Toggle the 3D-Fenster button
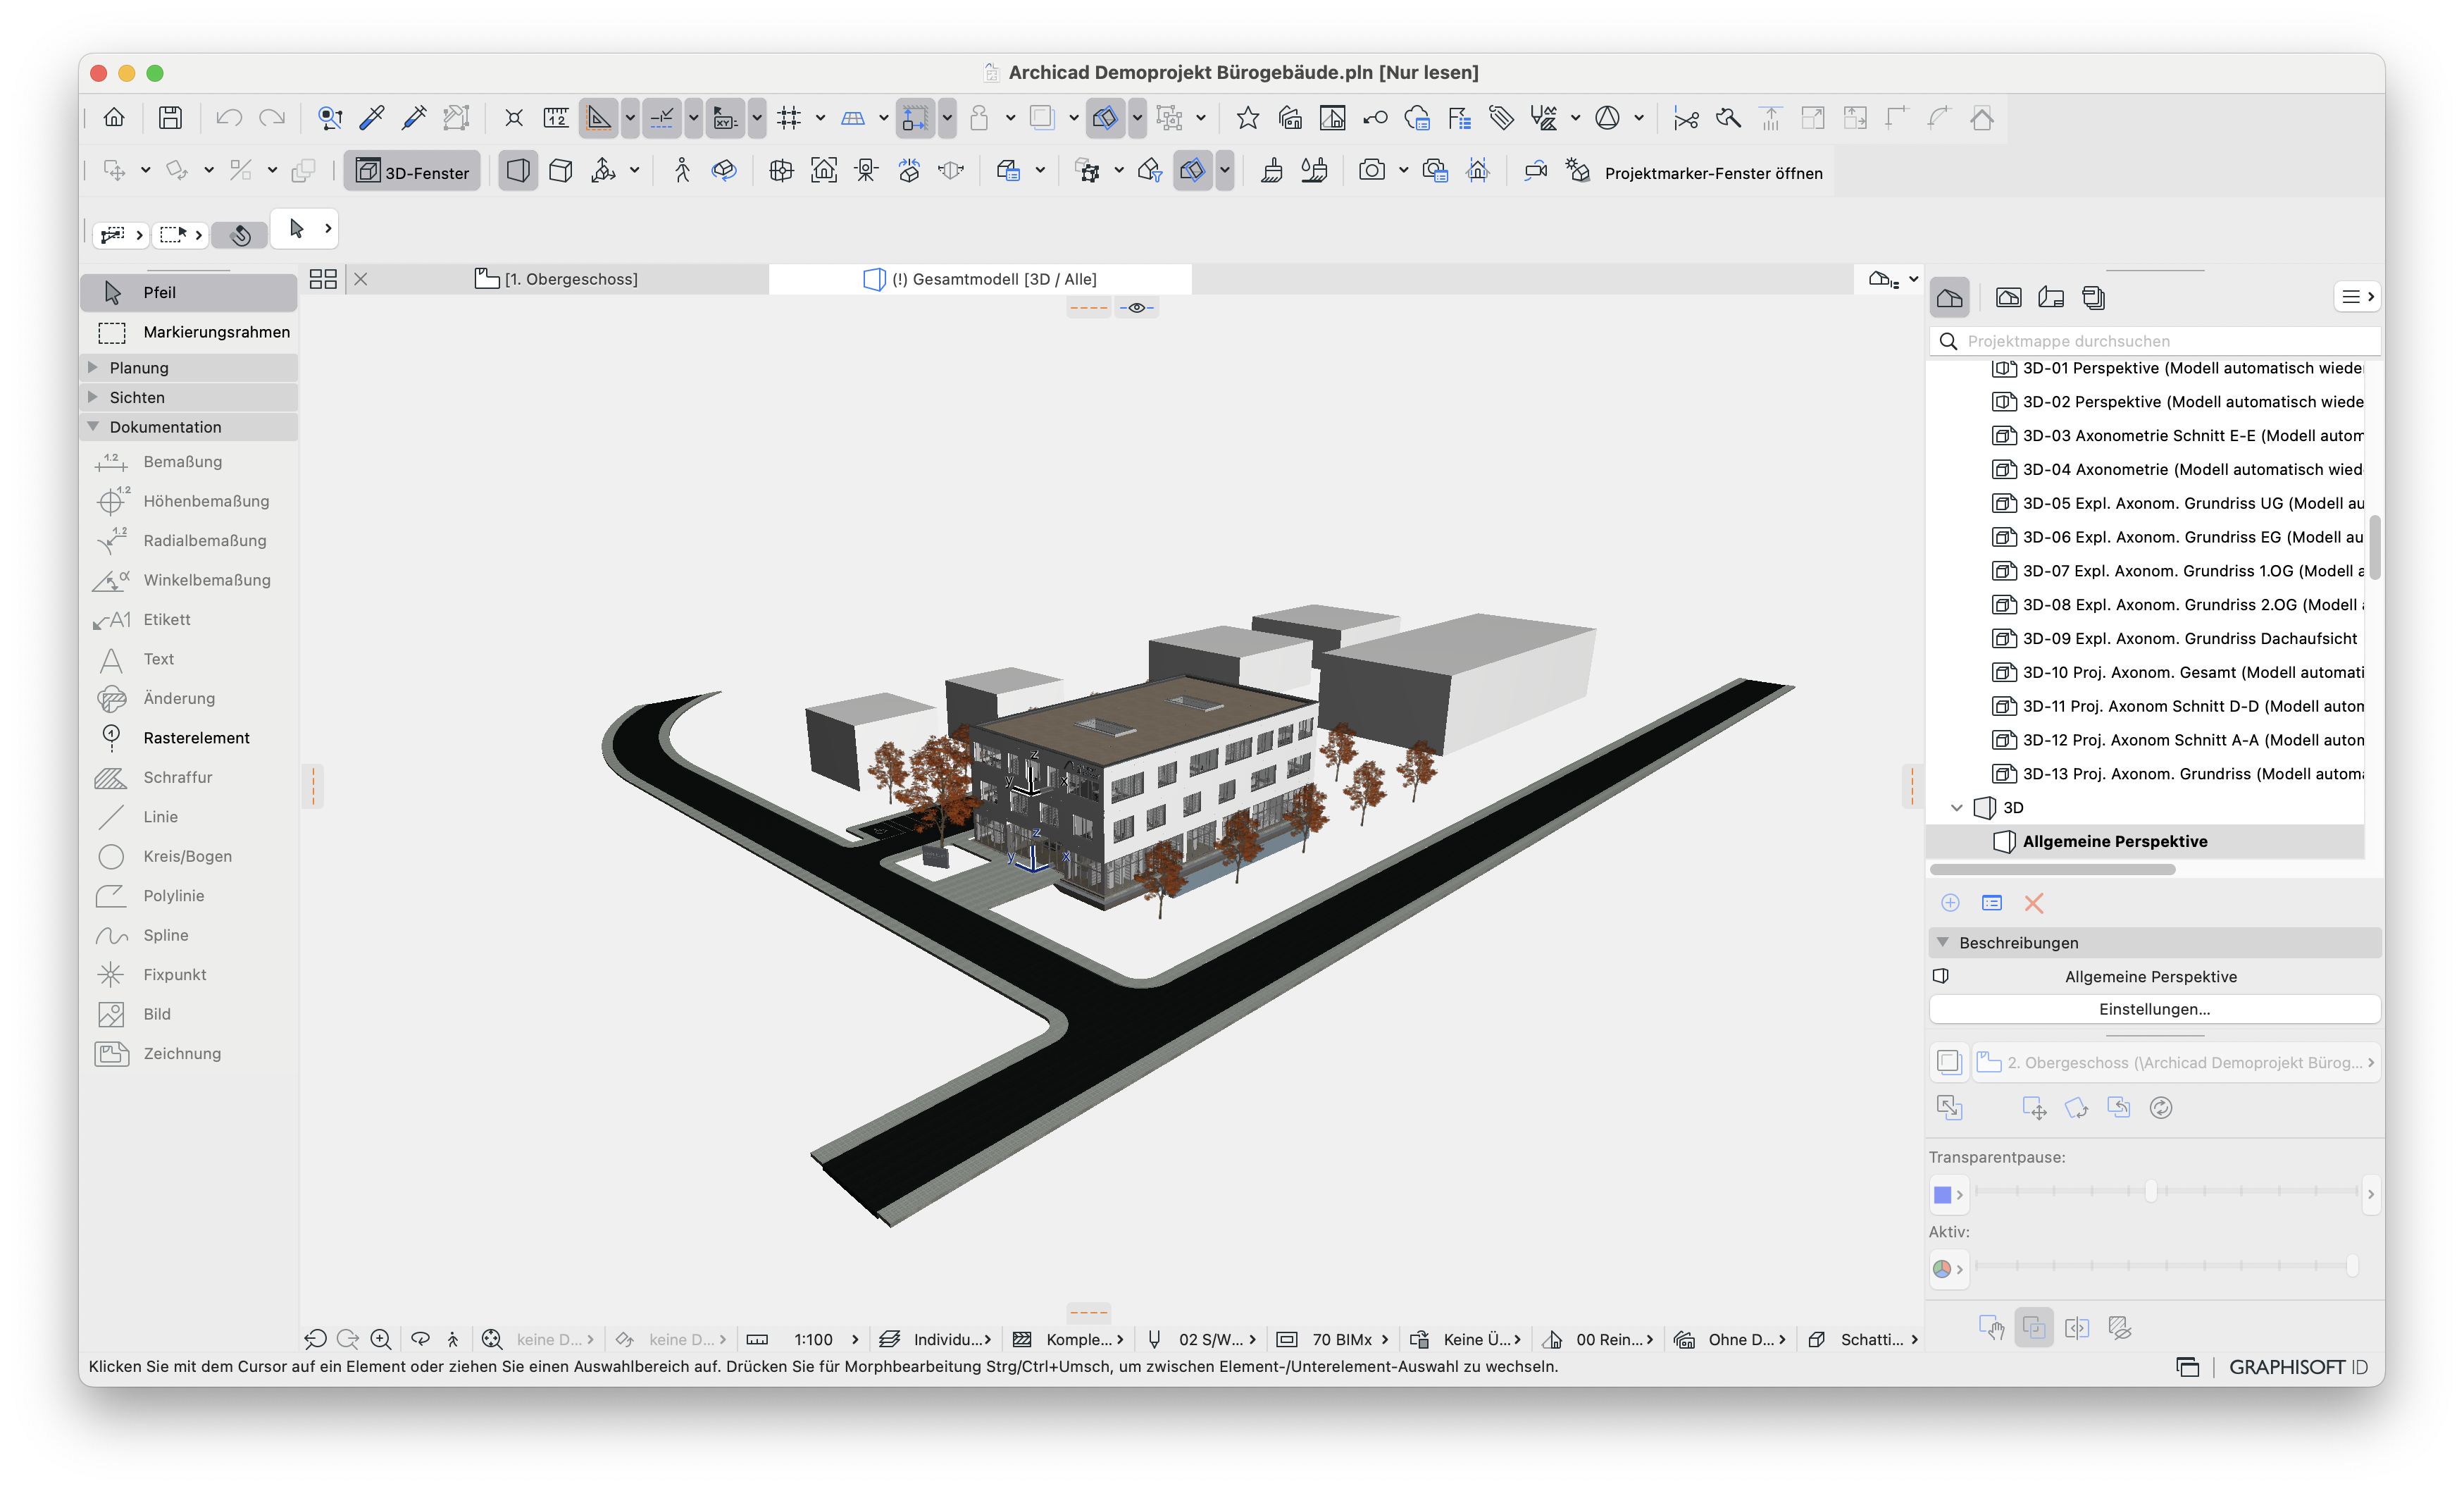 pyautogui.click(x=412, y=172)
